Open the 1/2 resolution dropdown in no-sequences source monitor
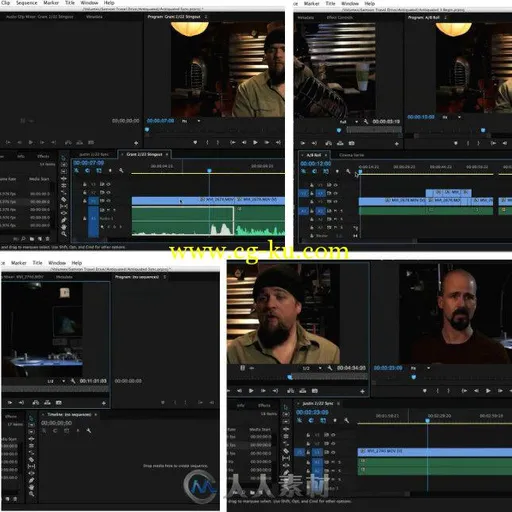The height and width of the screenshot is (512, 512). click(x=56, y=381)
